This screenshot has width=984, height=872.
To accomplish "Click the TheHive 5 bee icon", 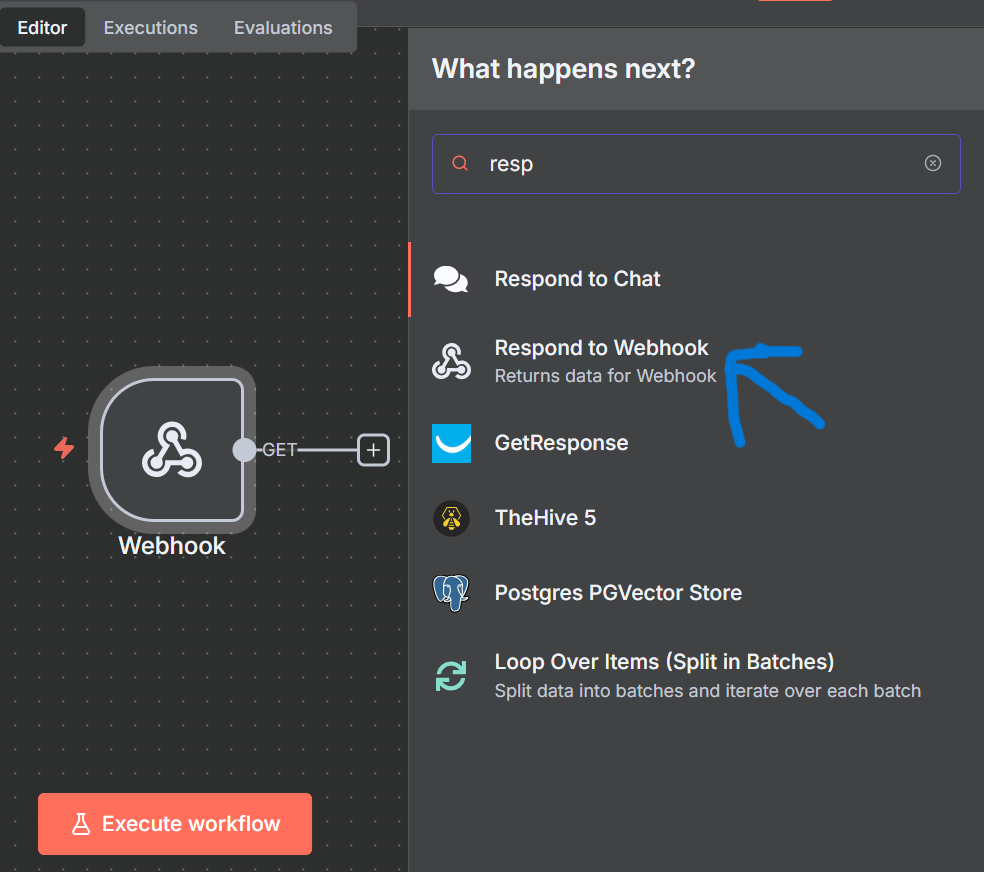I will point(451,518).
